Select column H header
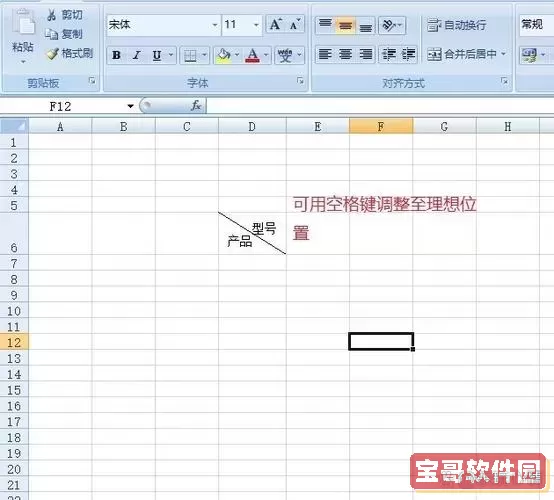 [508, 127]
